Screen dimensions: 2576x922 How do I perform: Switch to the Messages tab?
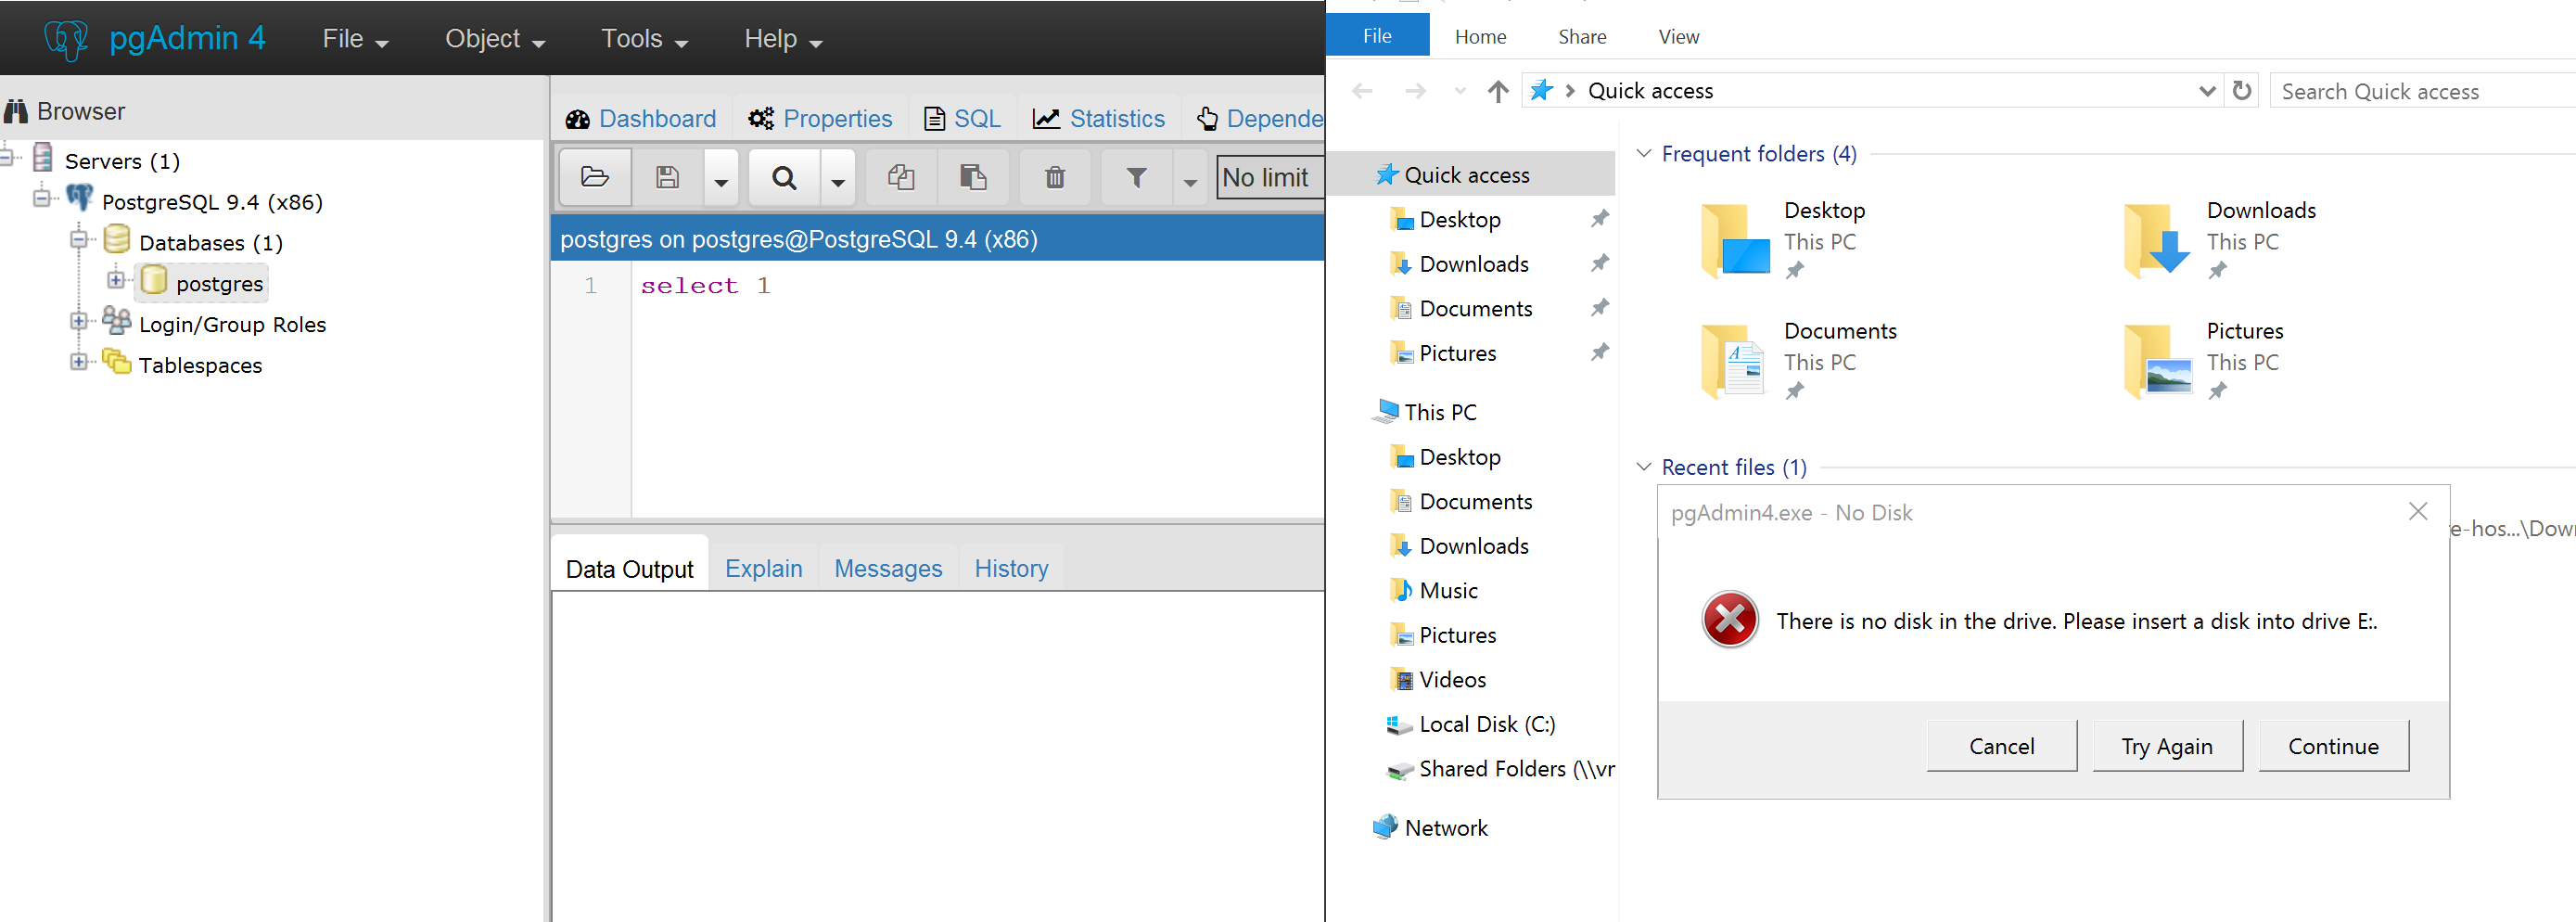pos(887,568)
